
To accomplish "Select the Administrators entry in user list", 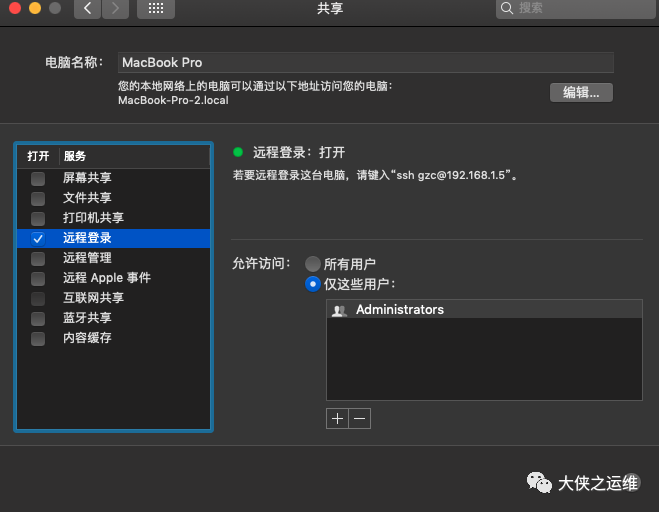I will pos(484,309).
